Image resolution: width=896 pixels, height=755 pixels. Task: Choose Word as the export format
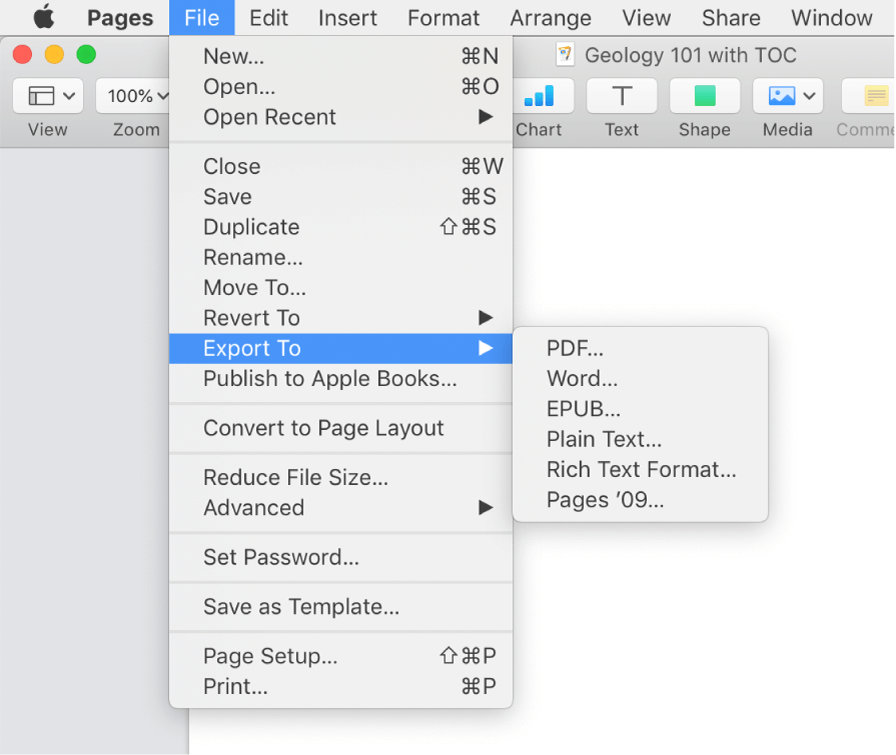(582, 378)
